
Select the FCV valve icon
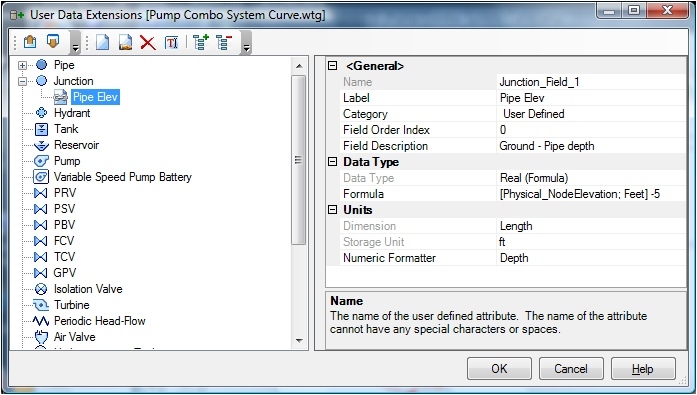pos(41,241)
